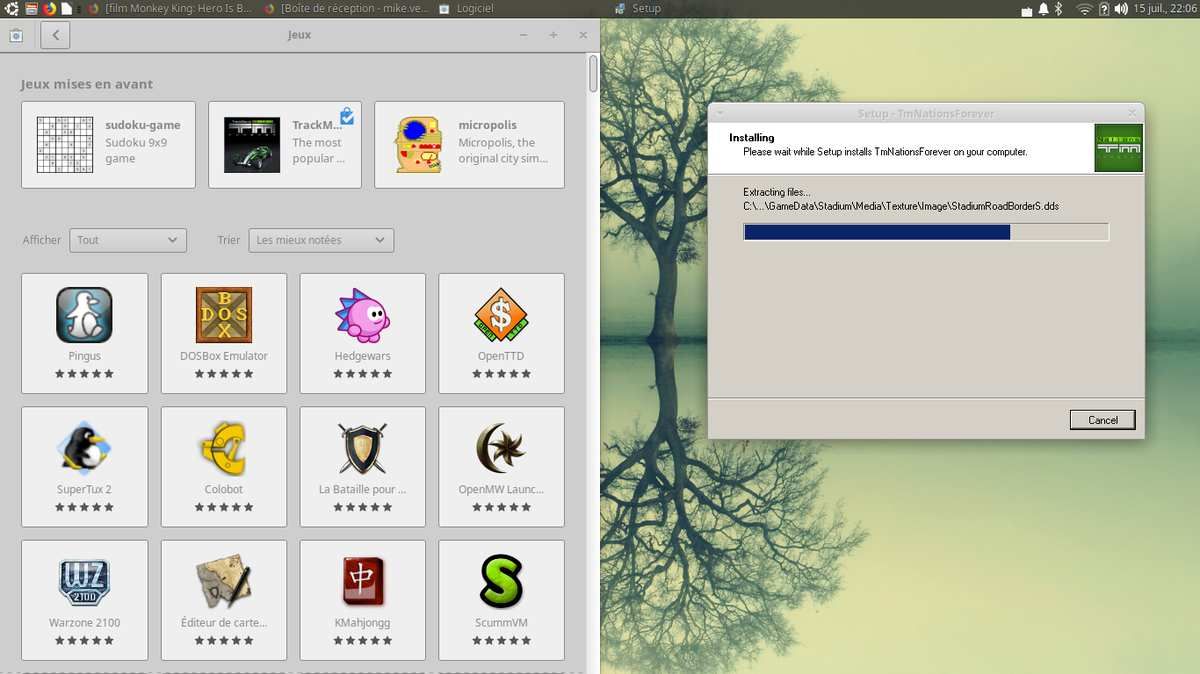Open the featured micropolis card
This screenshot has height=674, width=1200.
tap(469, 144)
